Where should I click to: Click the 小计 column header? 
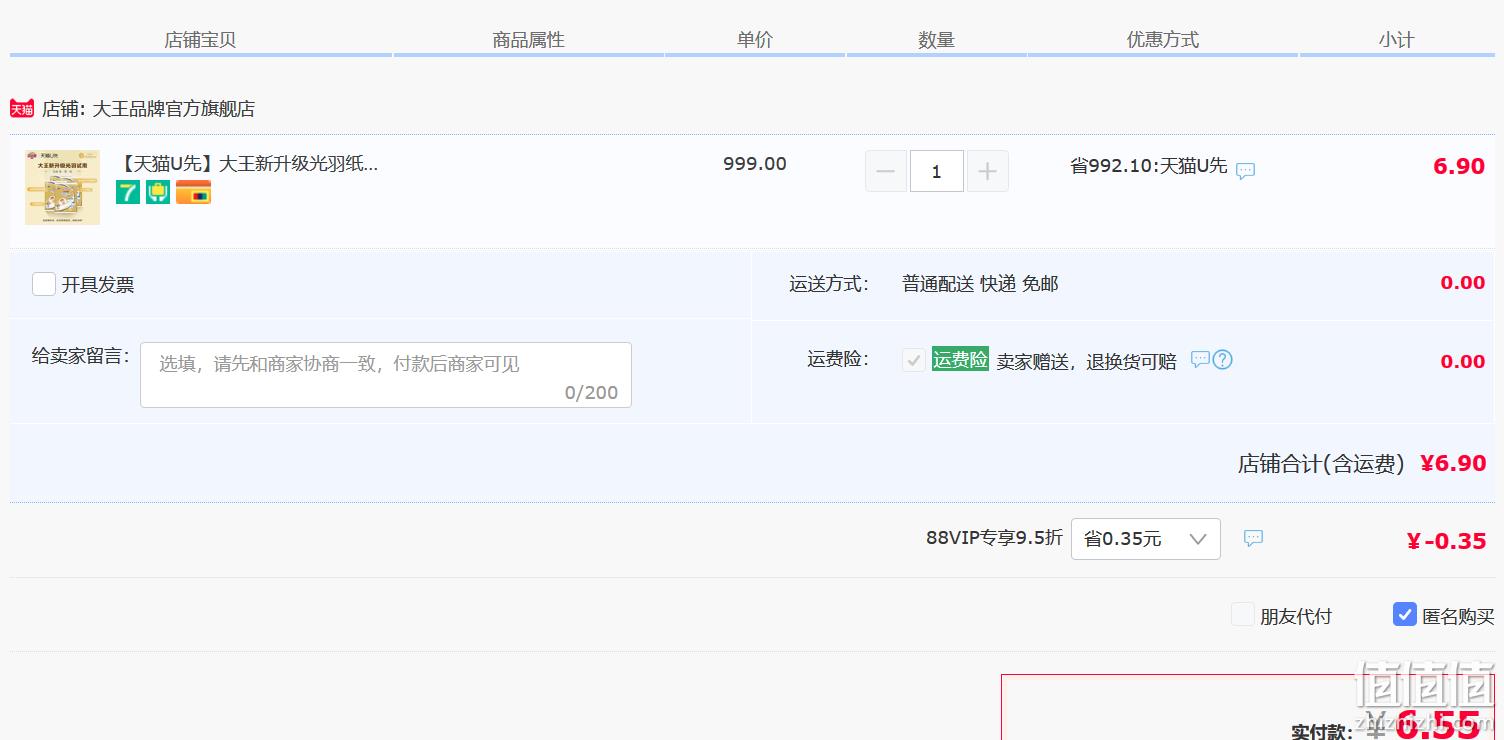tap(1397, 40)
